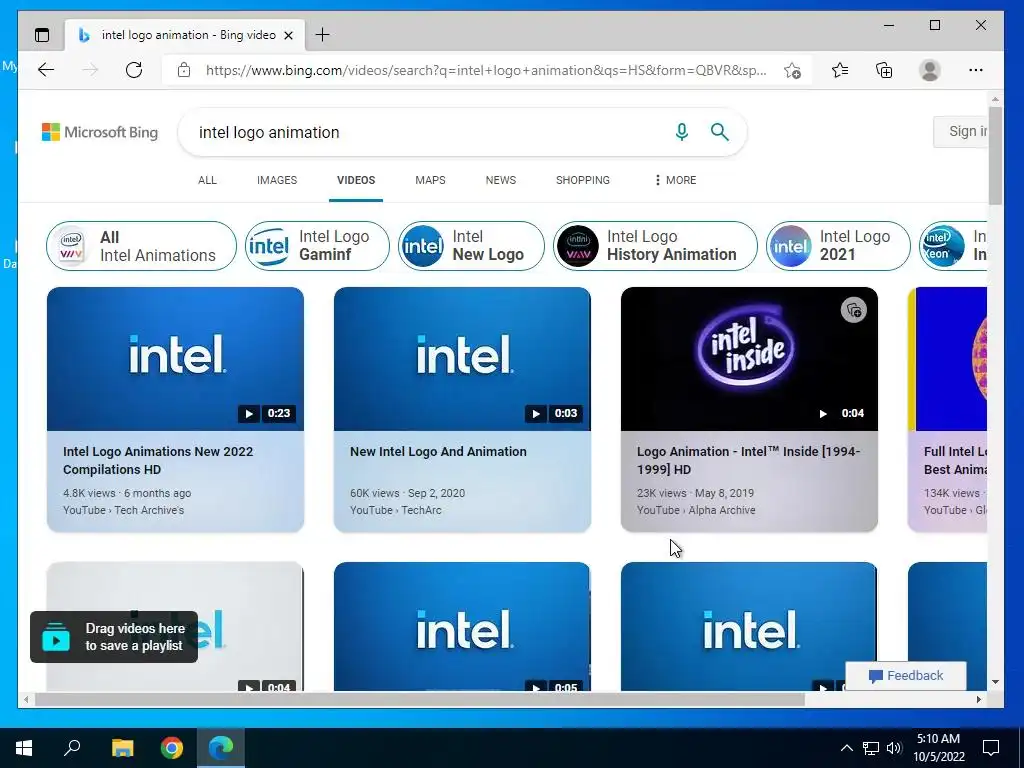This screenshot has height=768, width=1024.
Task: Select the Intel Logo 2021 chip
Action: click(x=838, y=246)
